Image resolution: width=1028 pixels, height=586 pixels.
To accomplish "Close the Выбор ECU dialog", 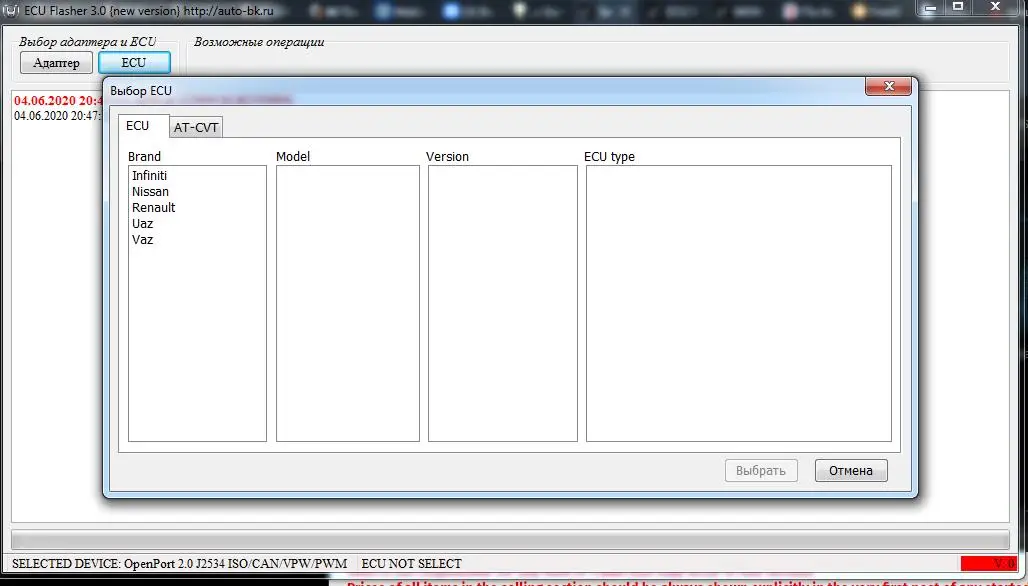I will pyautogui.click(x=888, y=87).
